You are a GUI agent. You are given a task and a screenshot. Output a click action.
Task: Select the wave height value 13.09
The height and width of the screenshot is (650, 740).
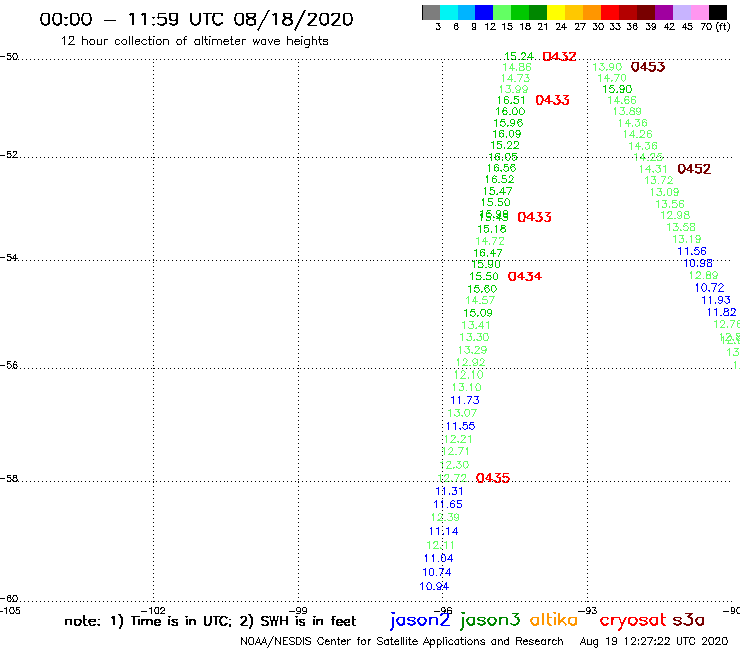[x=664, y=192]
